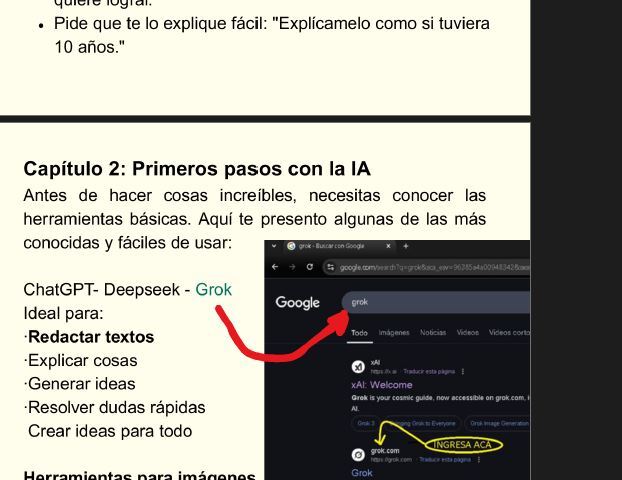Screen dimensions: 622x480
Task: Click the 'Grok is your cosmic guide' snippet
Action: (x=440, y=403)
